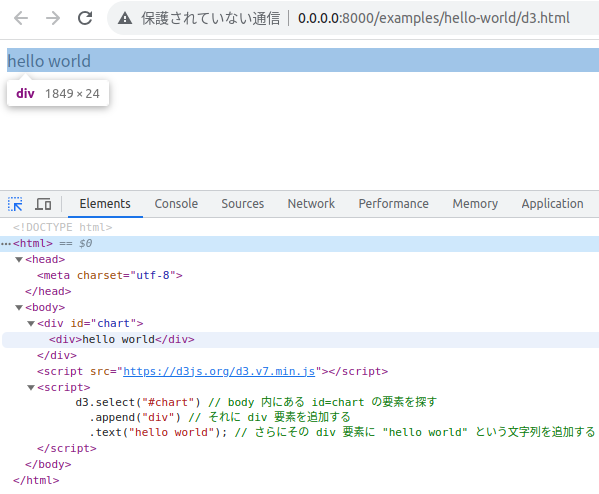The width and height of the screenshot is (599, 494).
Task: Open the Network tab
Action: [x=311, y=204]
